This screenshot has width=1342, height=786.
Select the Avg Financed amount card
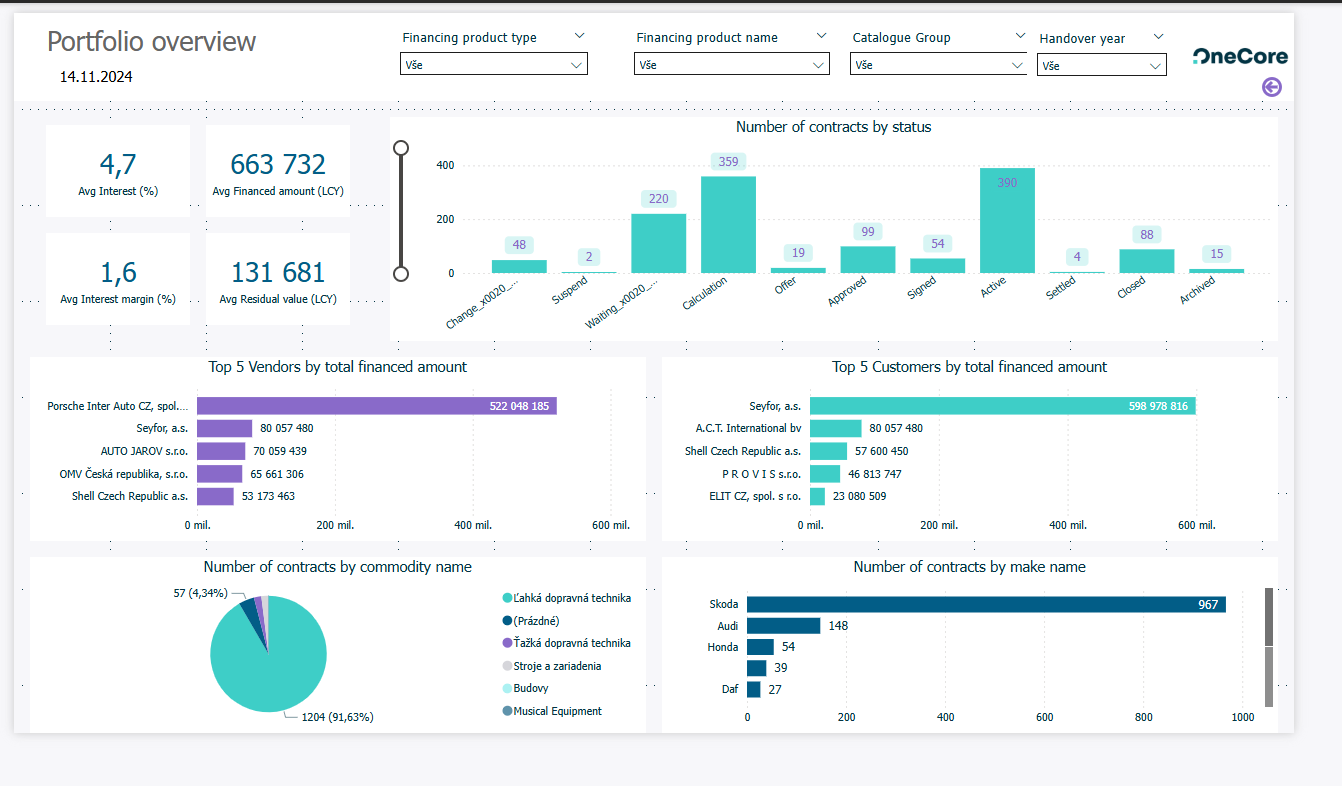(278, 171)
